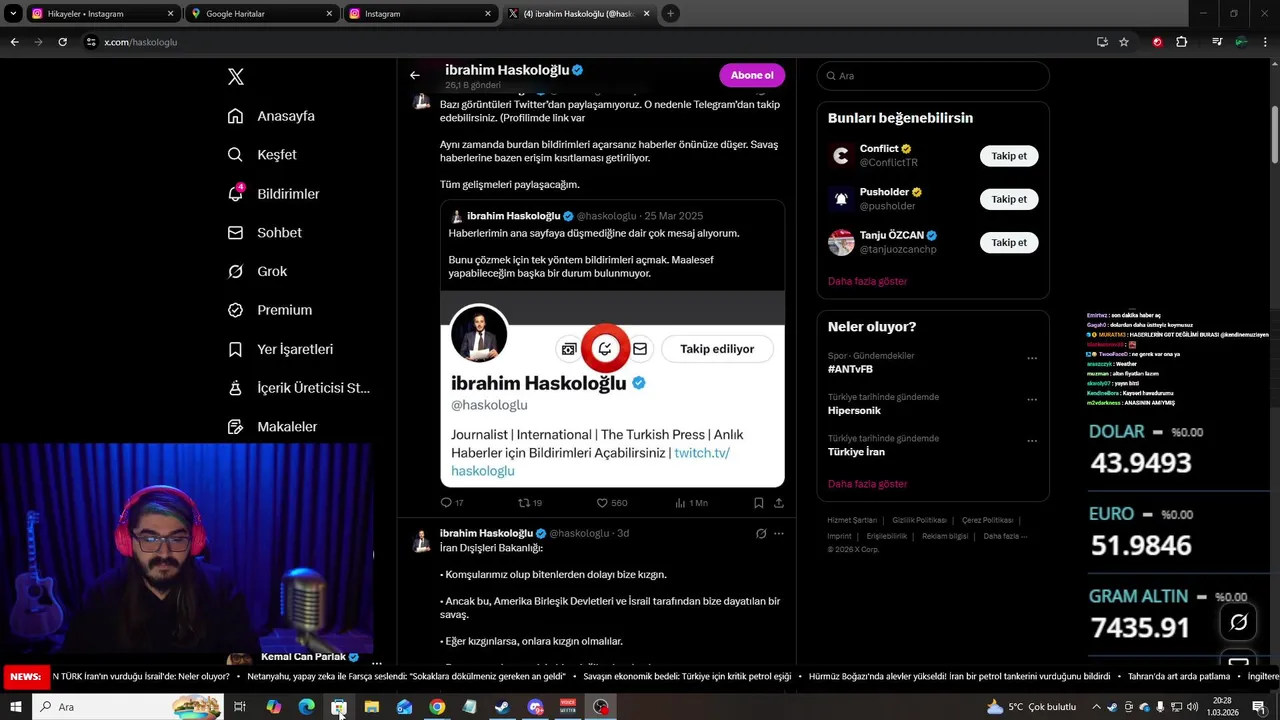Image resolution: width=1280 pixels, height=720 pixels.
Task: Open File Explorer from taskbar
Action: point(371,707)
